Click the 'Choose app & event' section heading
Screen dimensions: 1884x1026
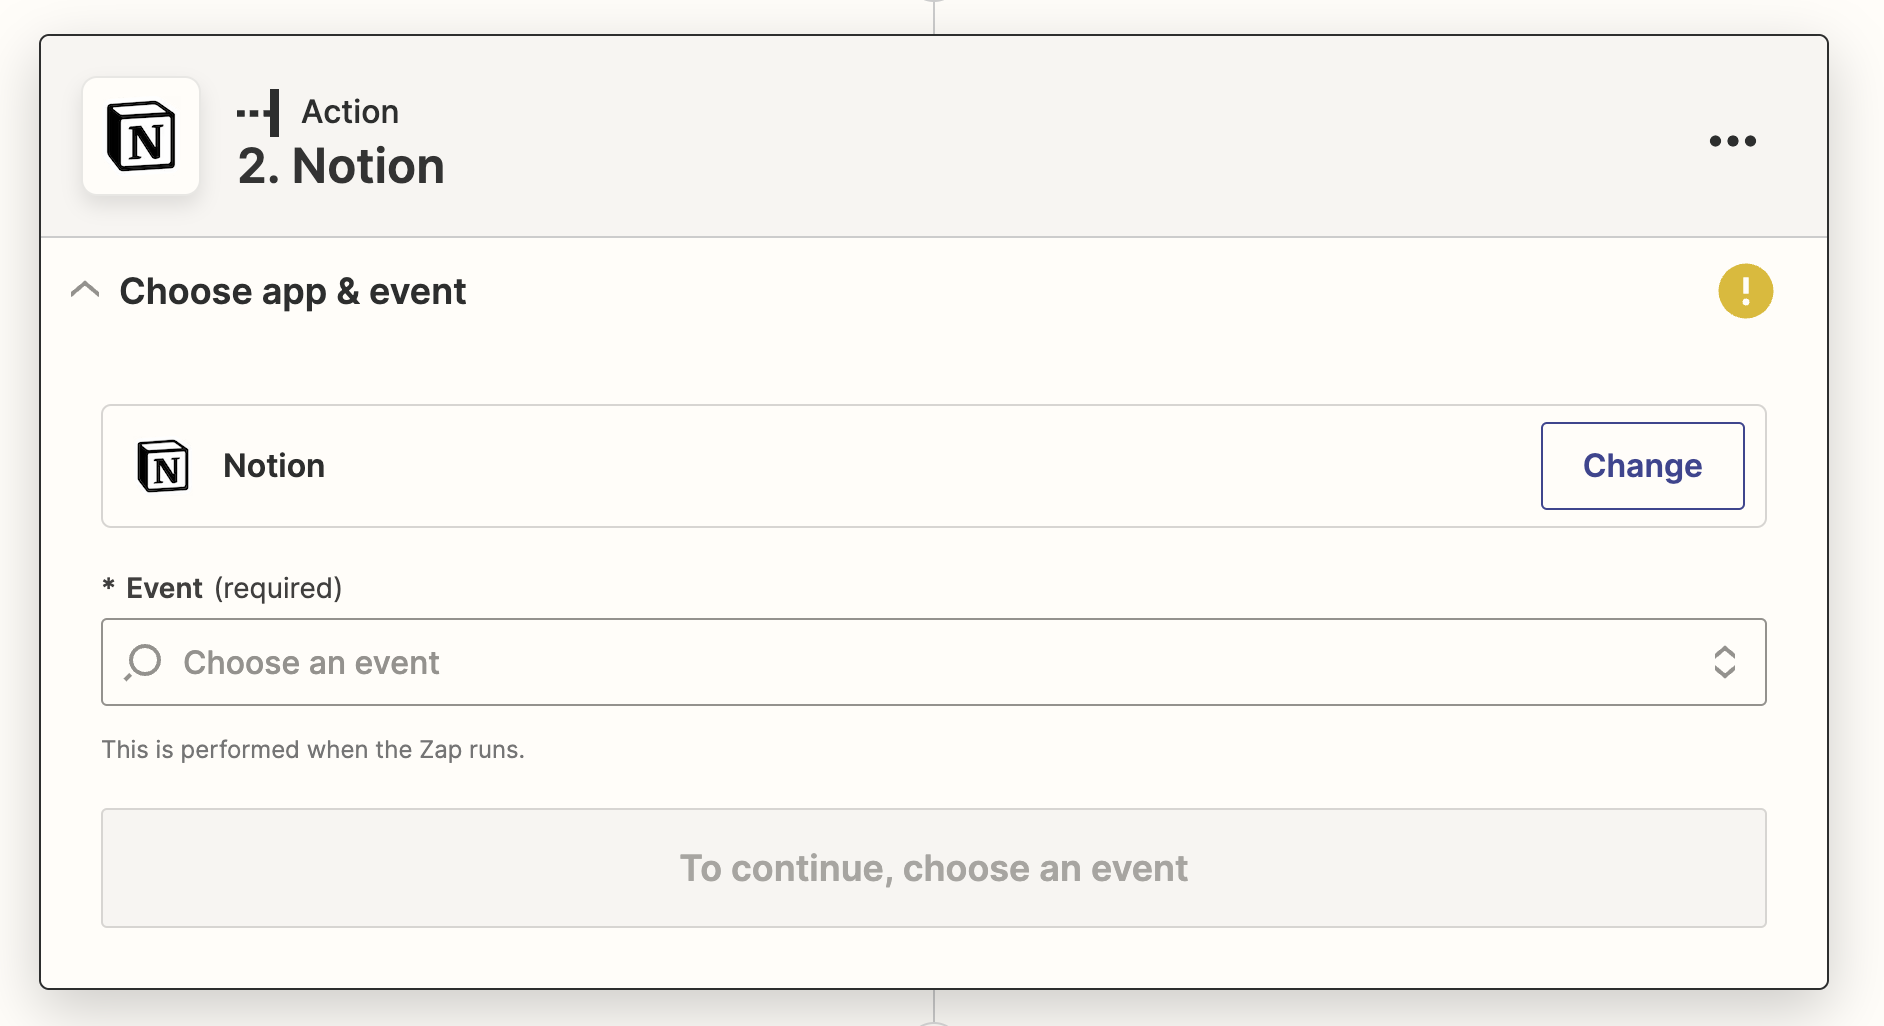click(x=292, y=291)
